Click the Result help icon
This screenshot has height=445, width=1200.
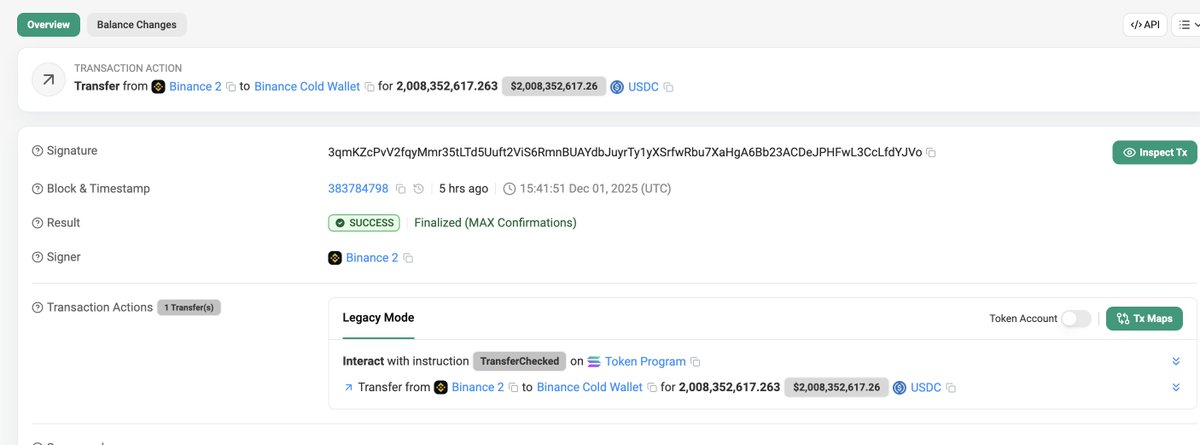tap(38, 223)
